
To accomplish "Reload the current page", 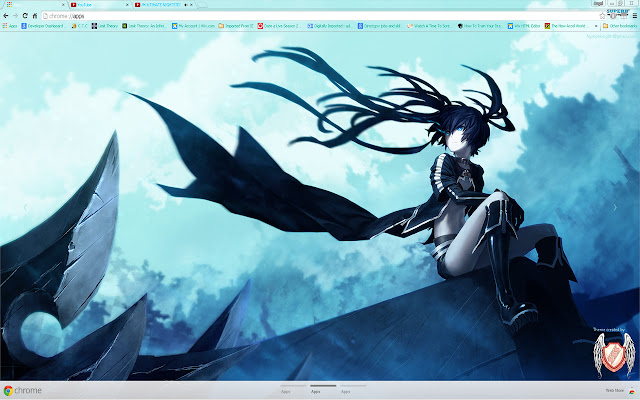I will [25, 16].
